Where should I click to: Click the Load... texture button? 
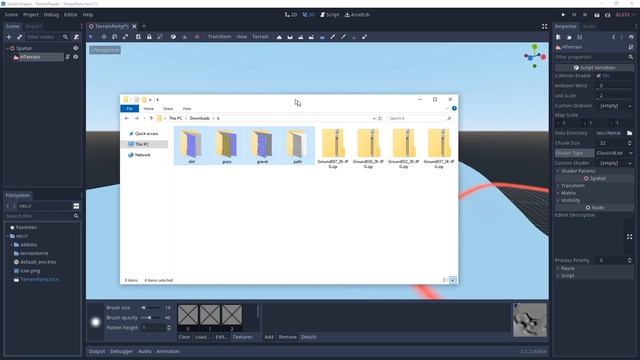point(202,337)
